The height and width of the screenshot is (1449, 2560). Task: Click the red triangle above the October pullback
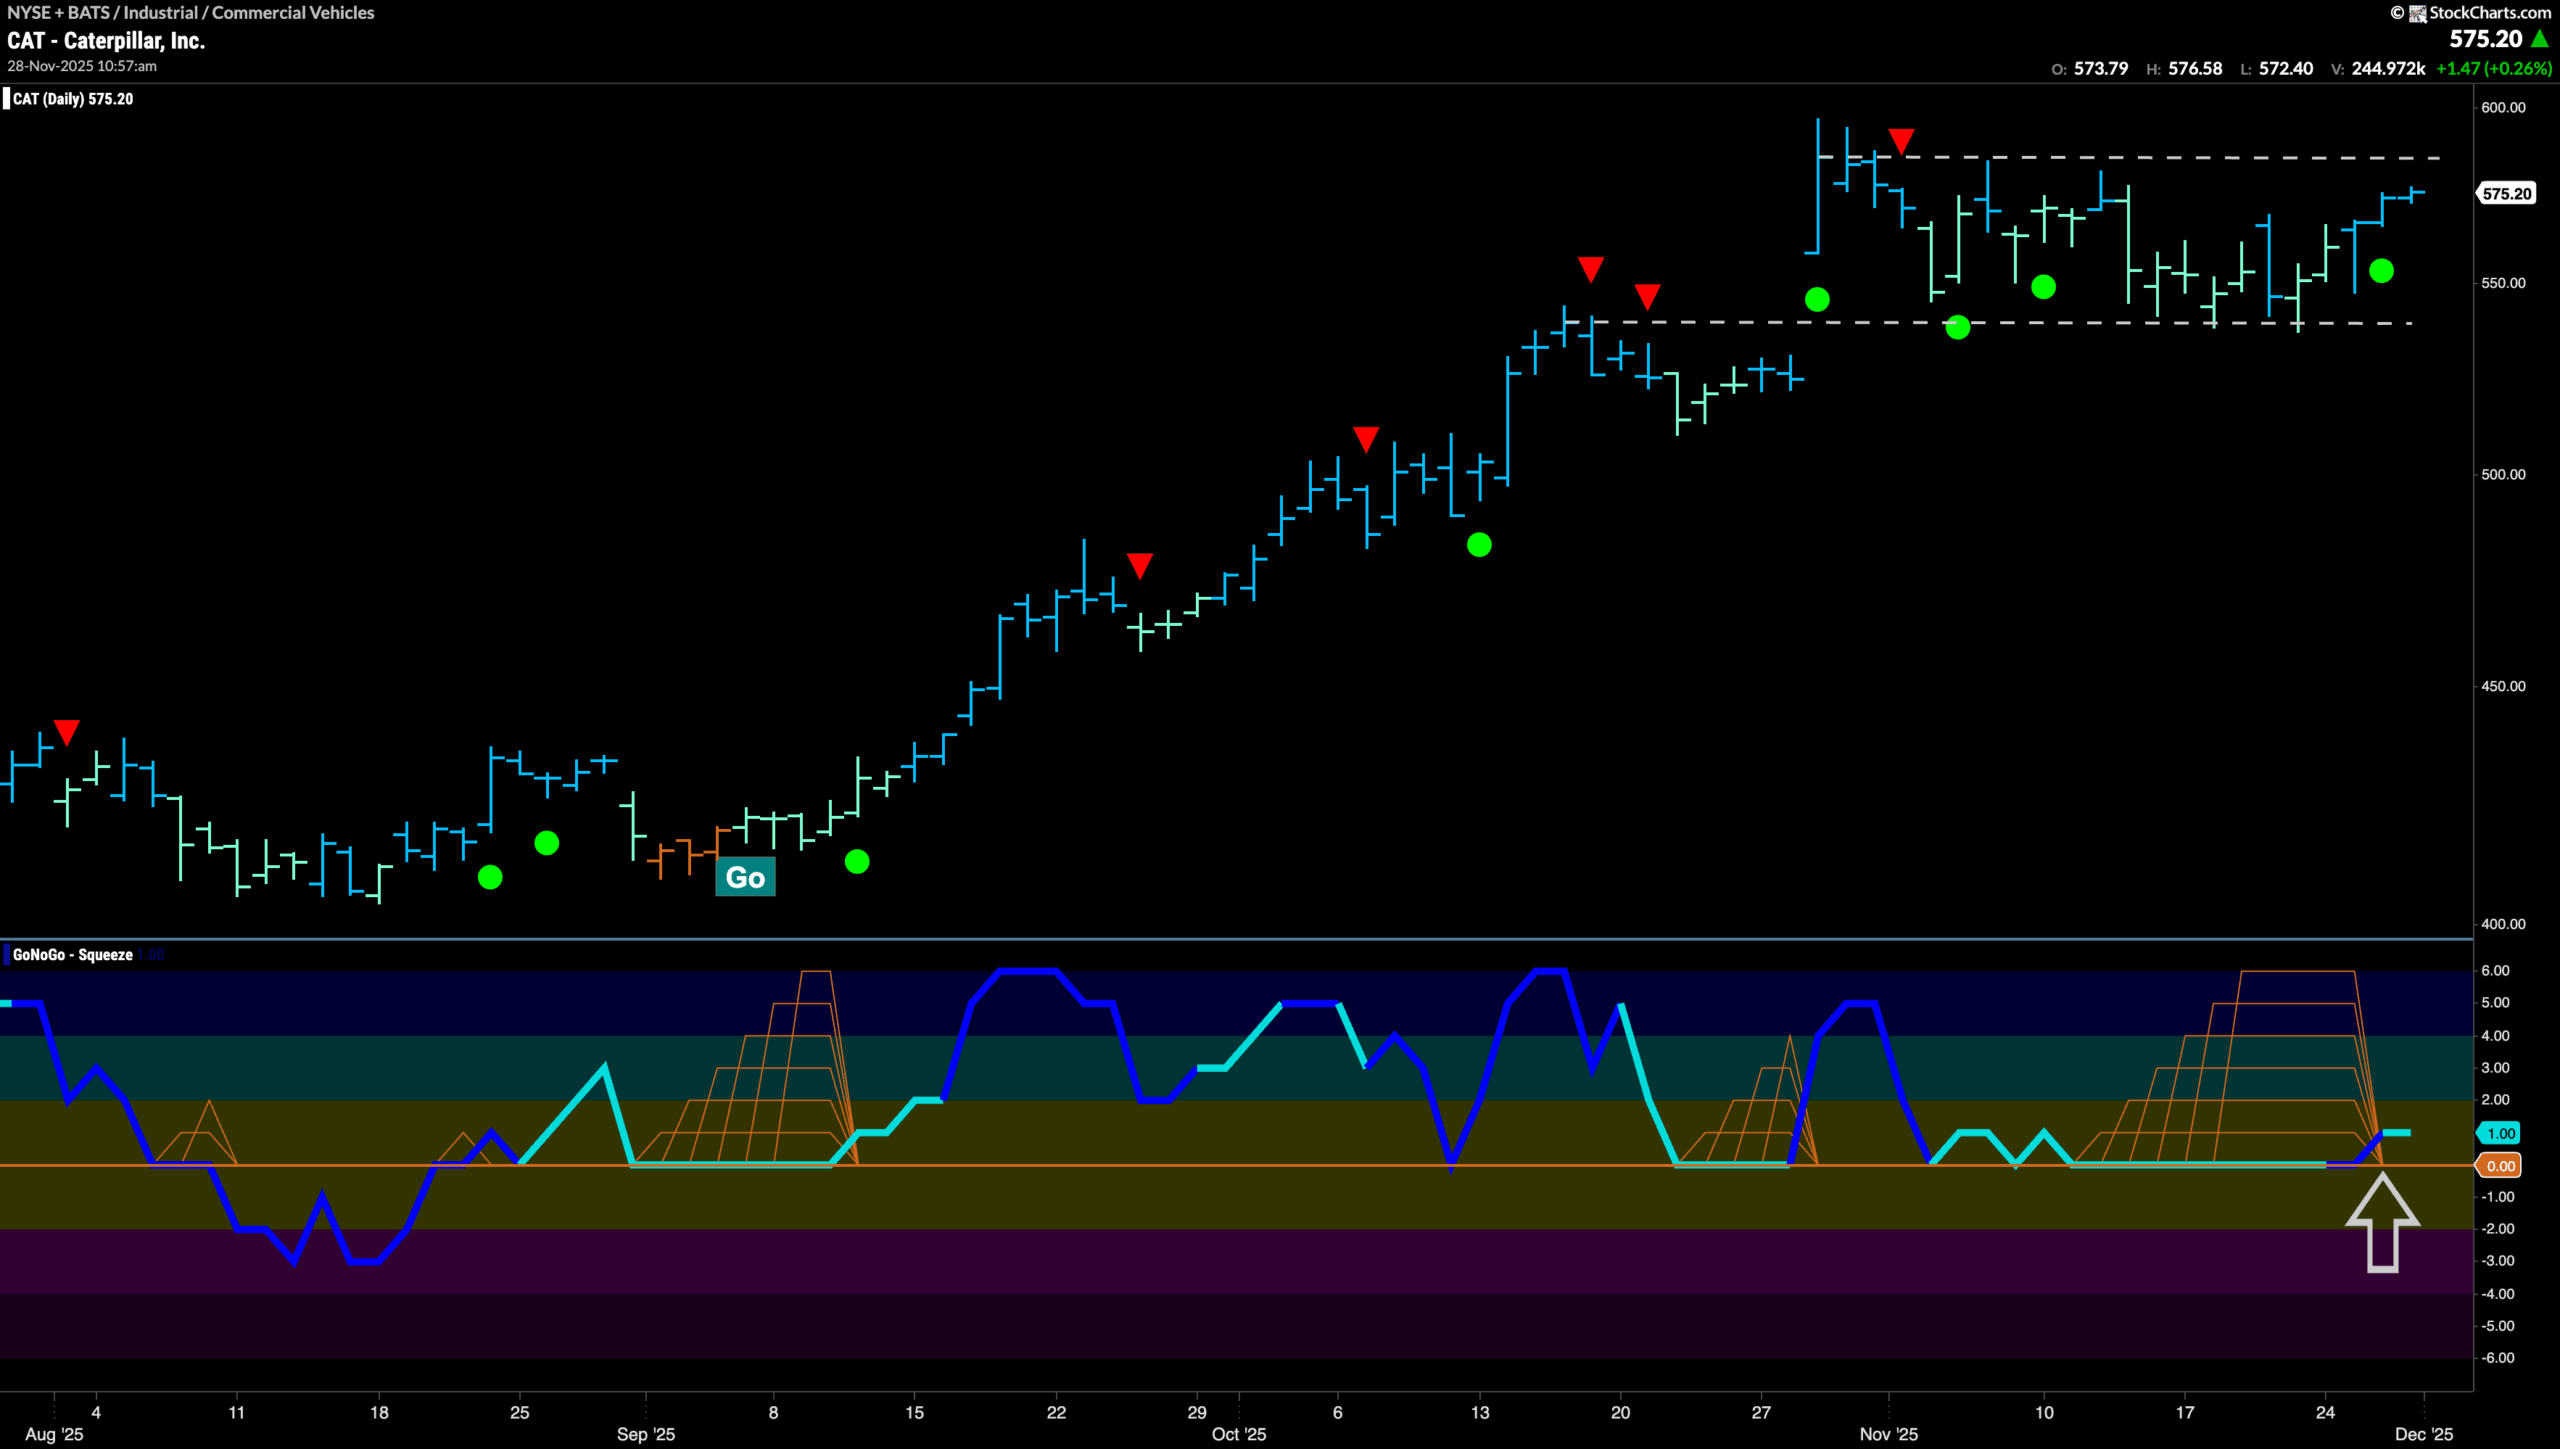click(1365, 436)
